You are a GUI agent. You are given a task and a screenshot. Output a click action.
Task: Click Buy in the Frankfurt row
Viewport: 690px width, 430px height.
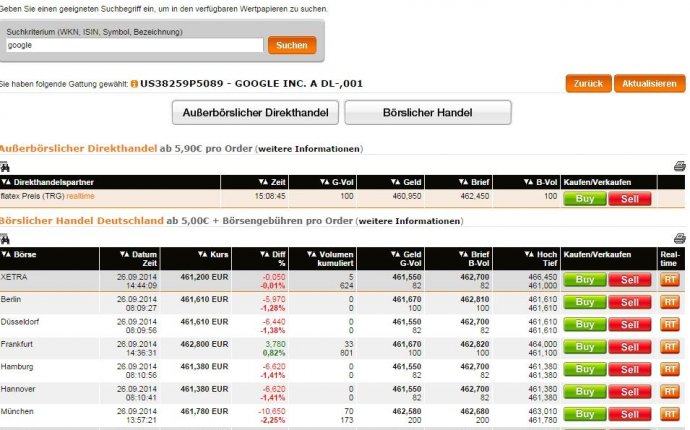click(585, 347)
